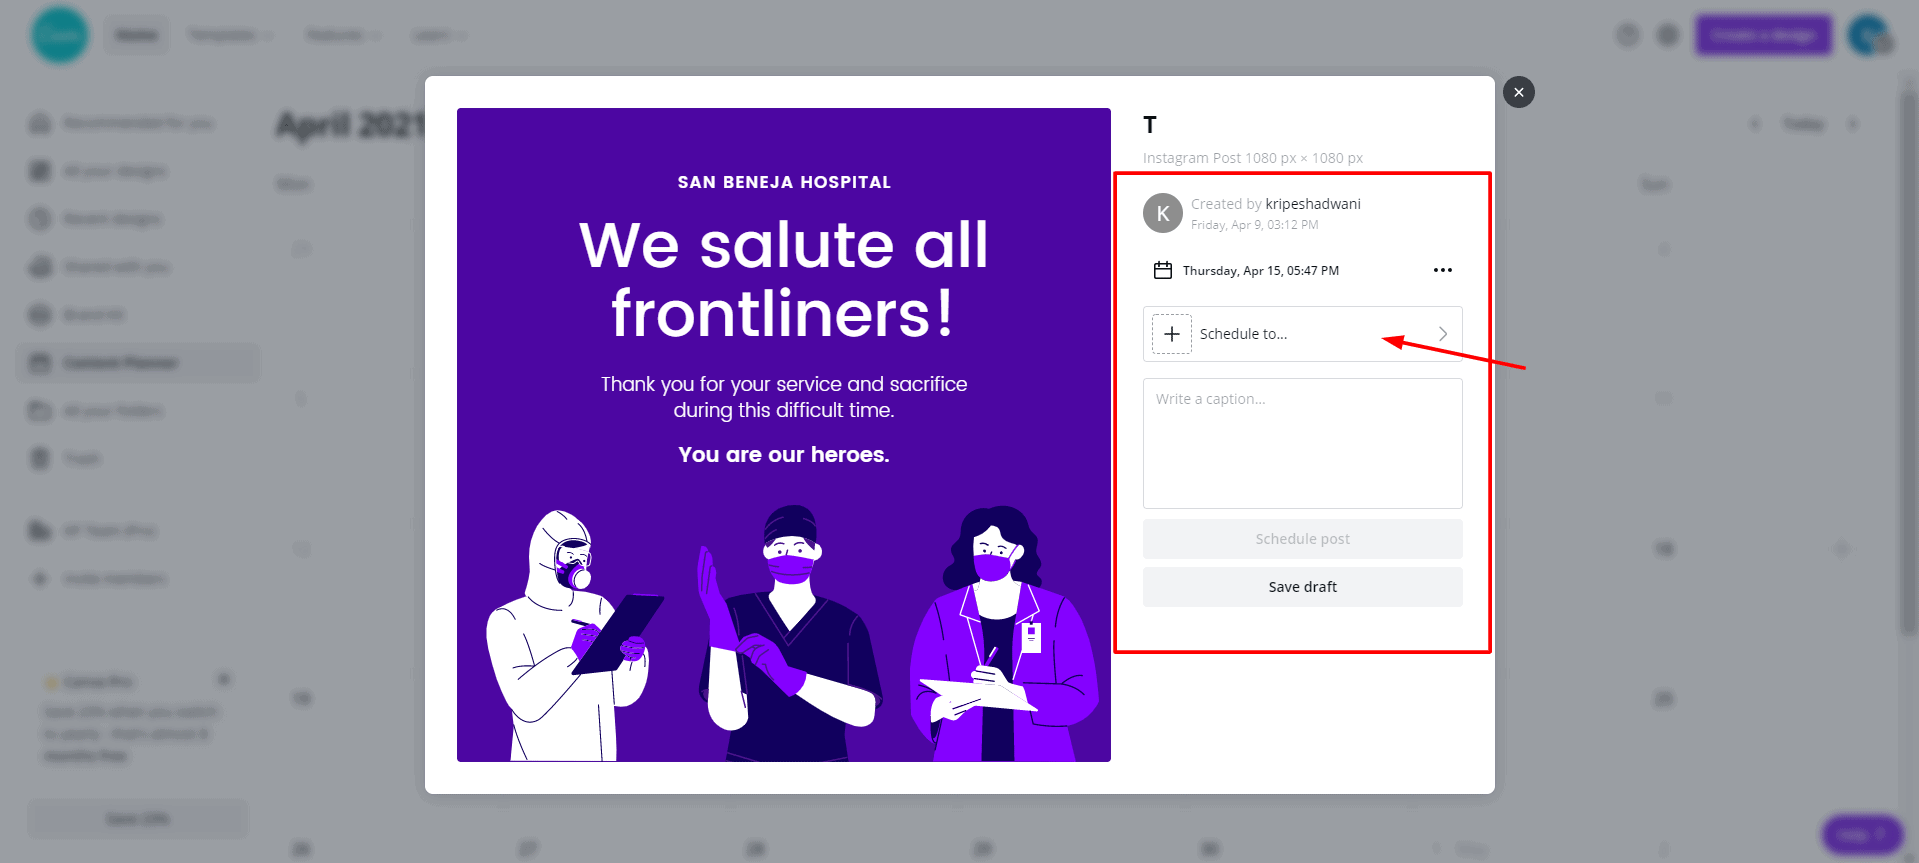The image size is (1919, 863).
Task: Expand the Features dropdown in navbar
Action: point(342,35)
